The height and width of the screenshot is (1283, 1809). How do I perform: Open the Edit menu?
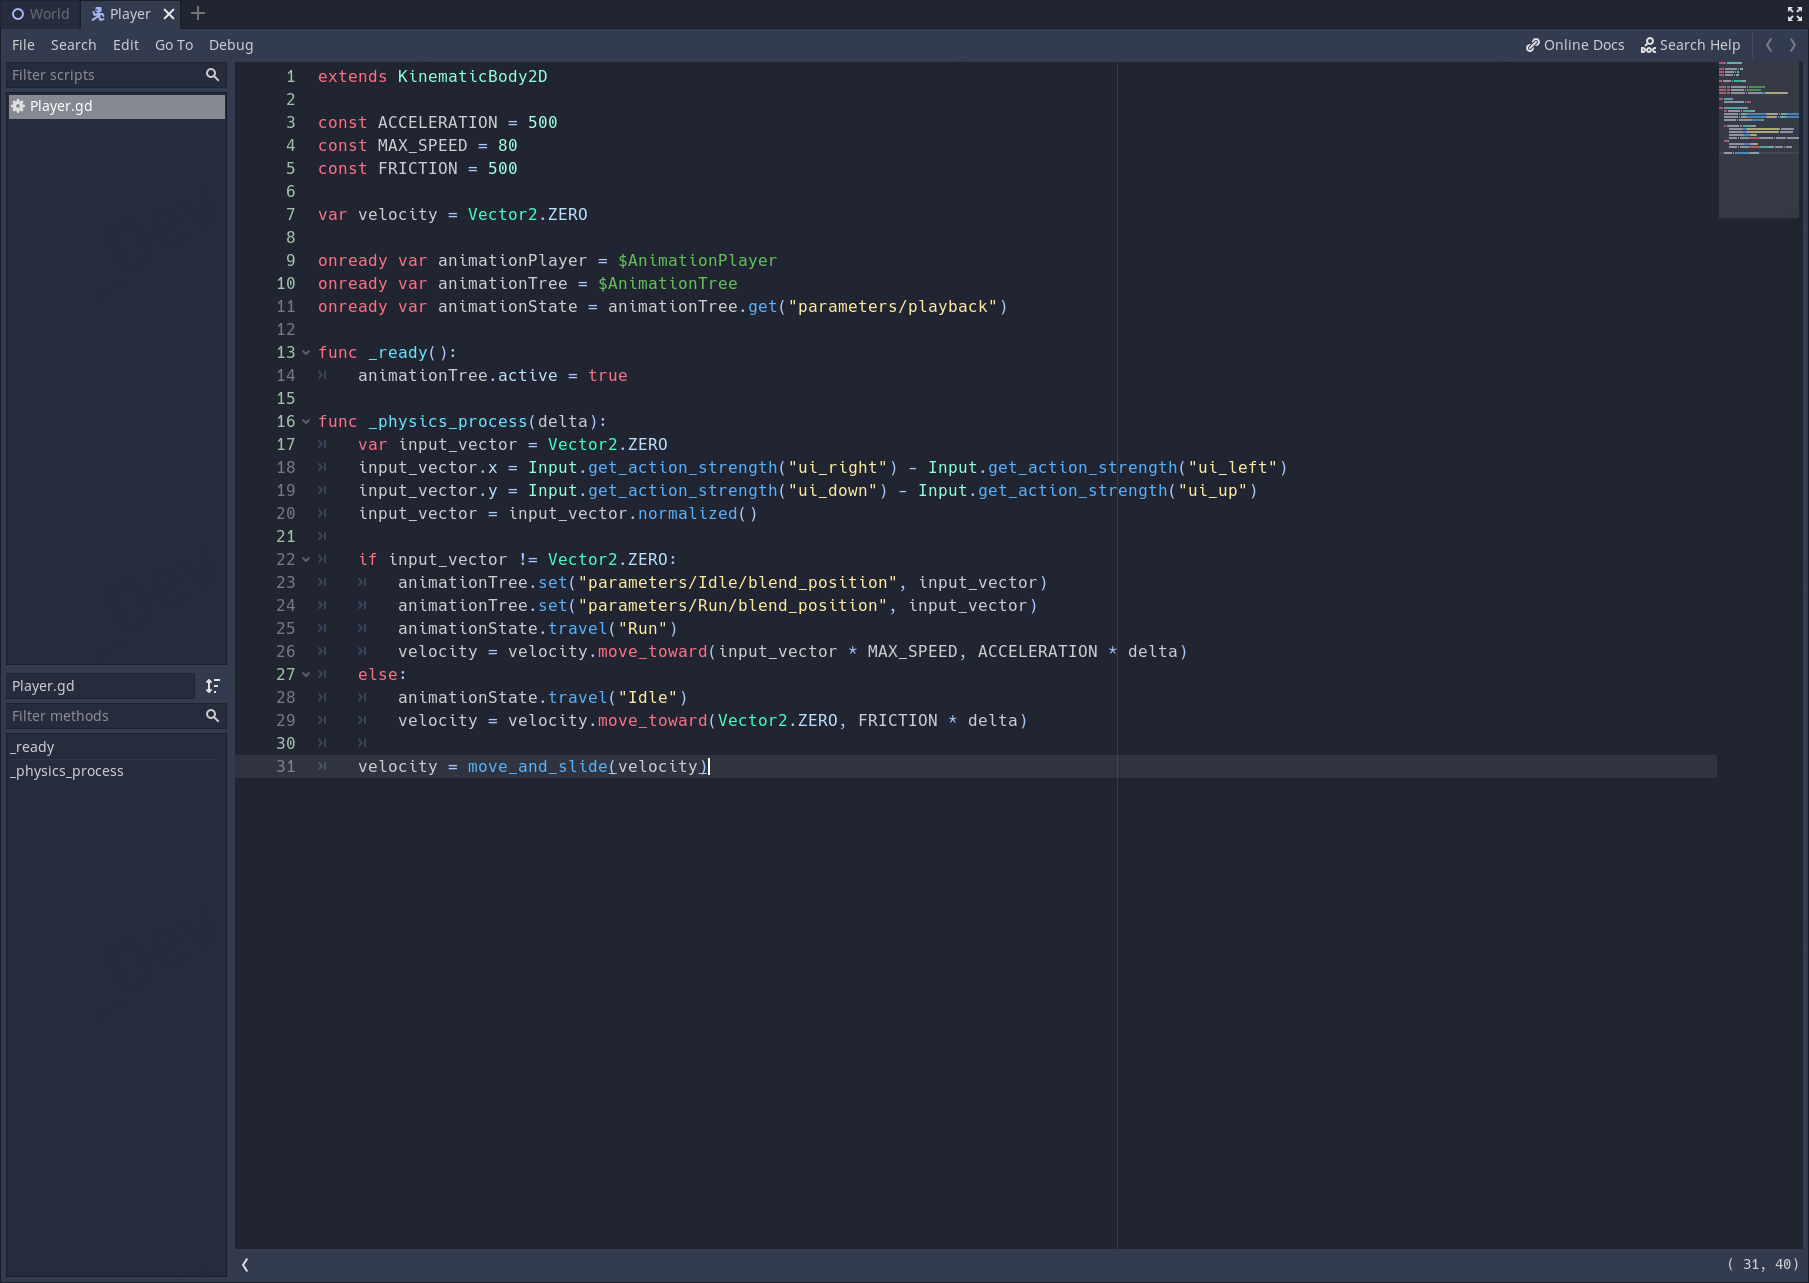(x=126, y=45)
